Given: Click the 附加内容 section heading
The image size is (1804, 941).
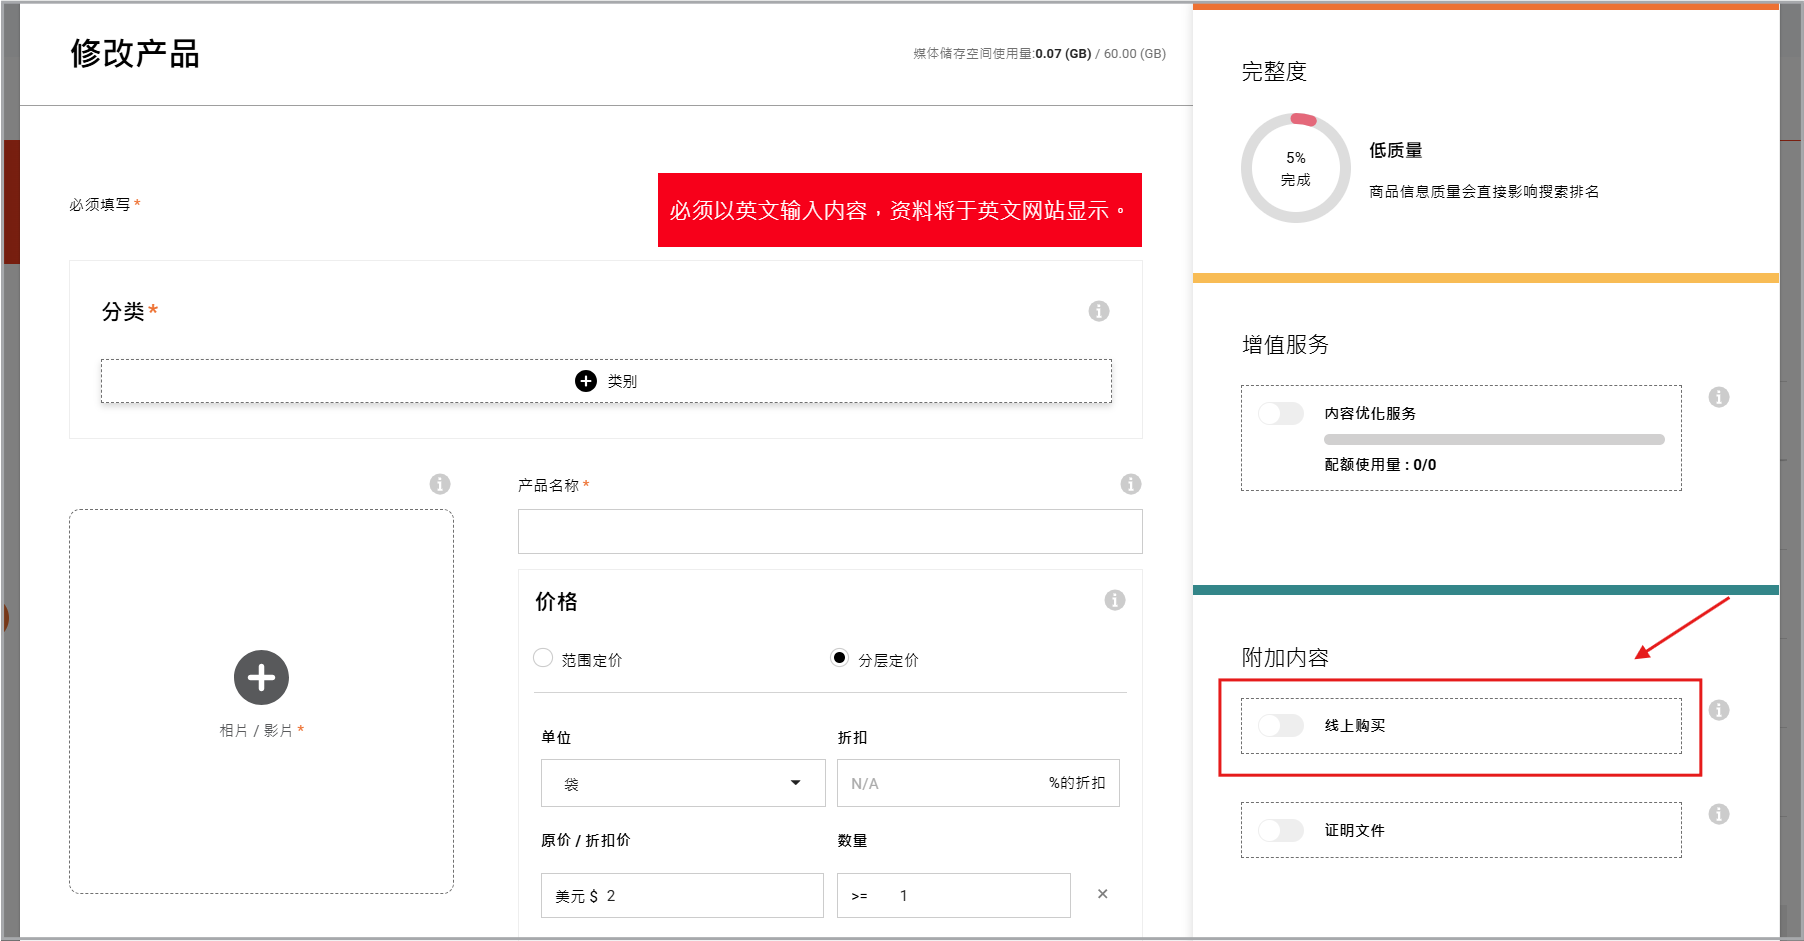Looking at the screenshot, I should click(1285, 657).
